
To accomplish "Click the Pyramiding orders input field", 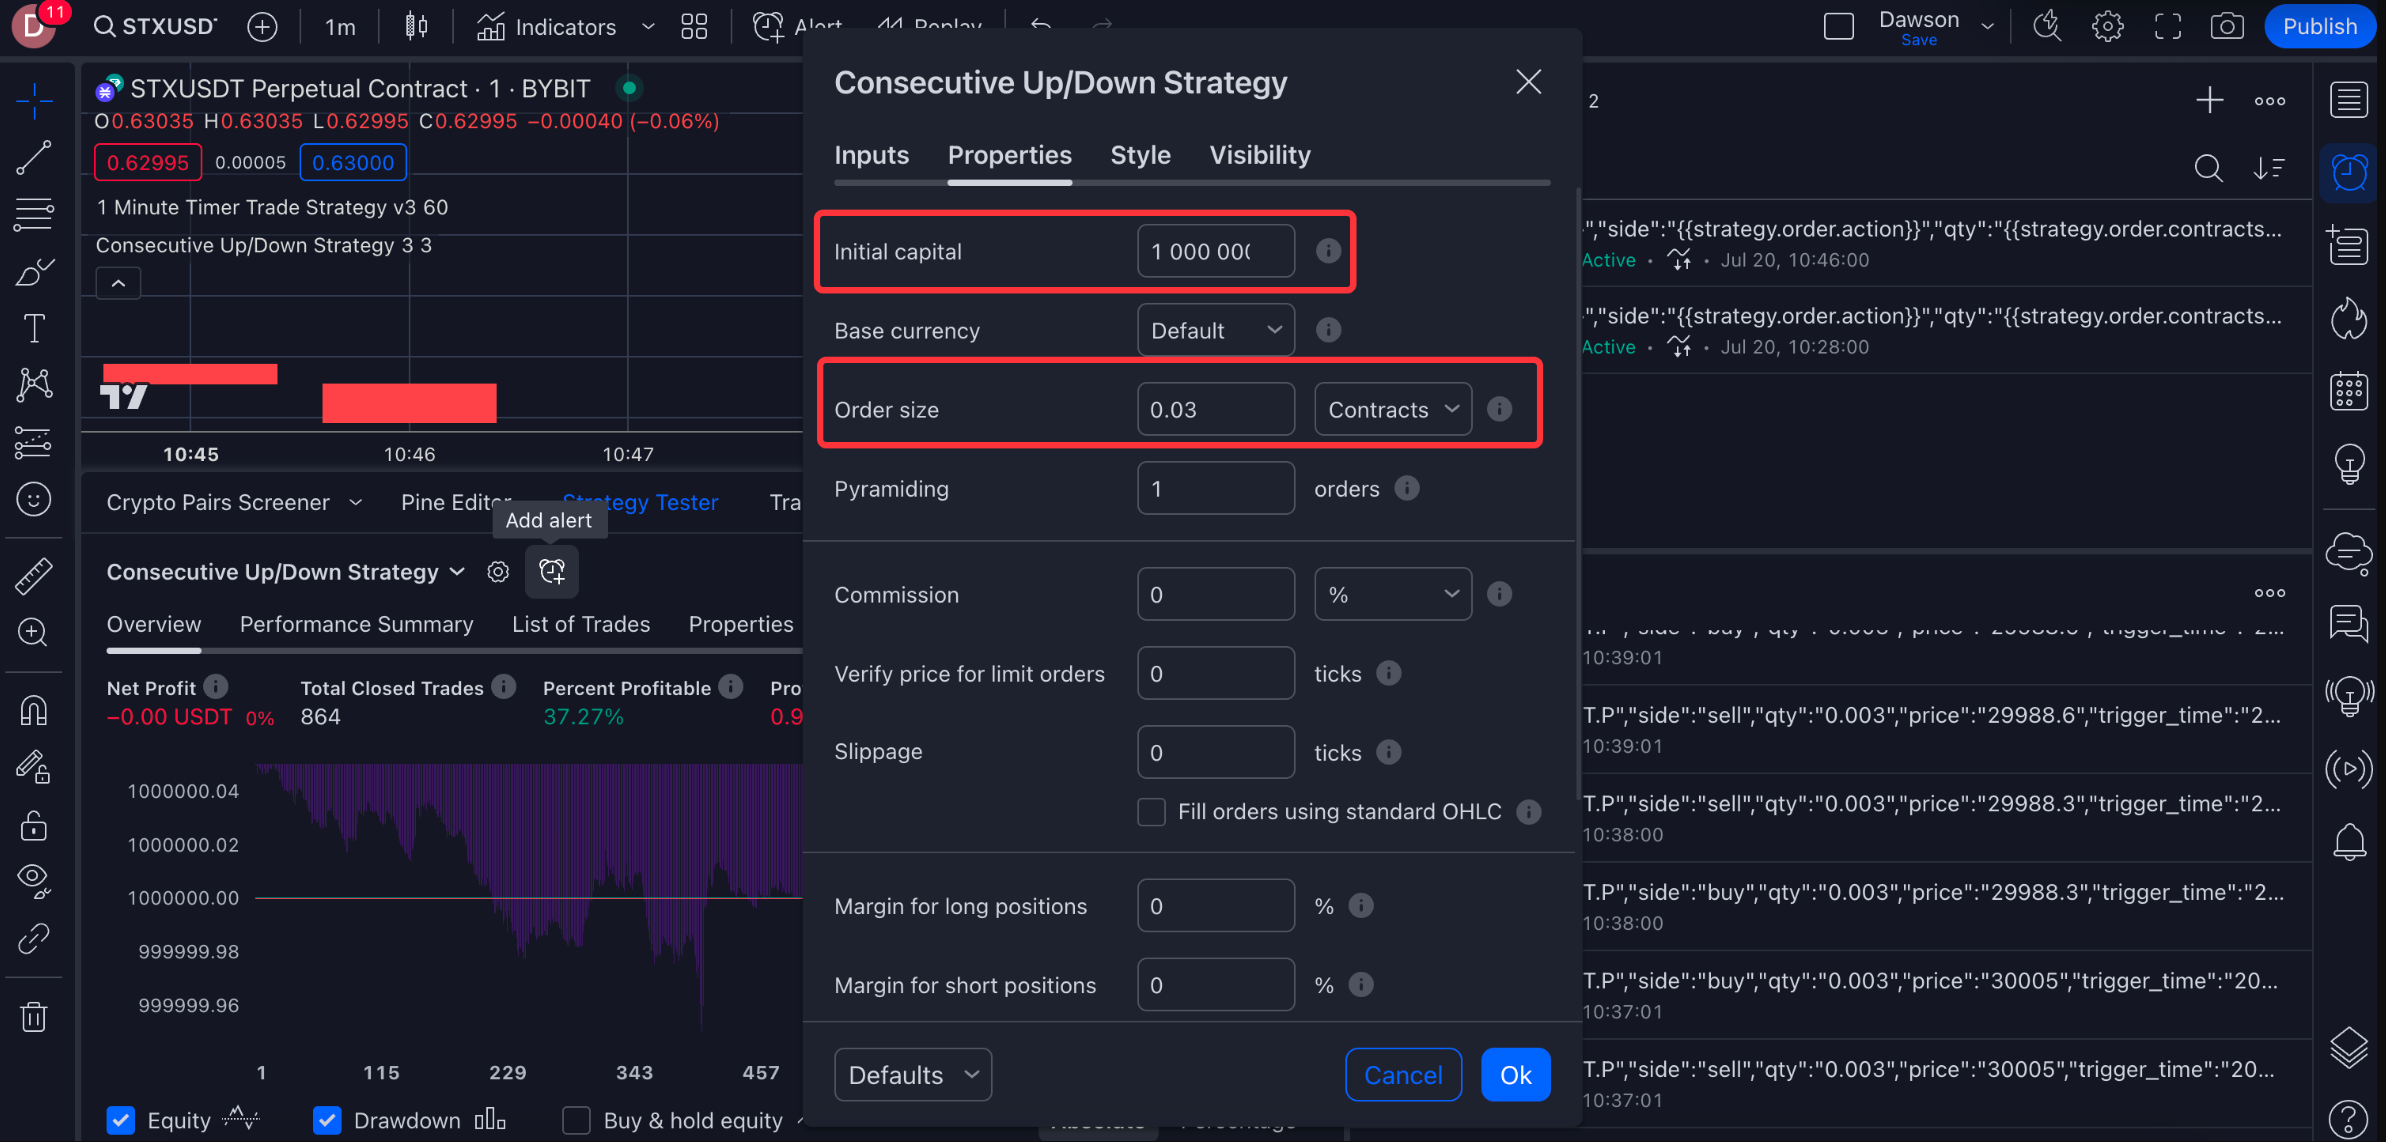I will (1215, 489).
